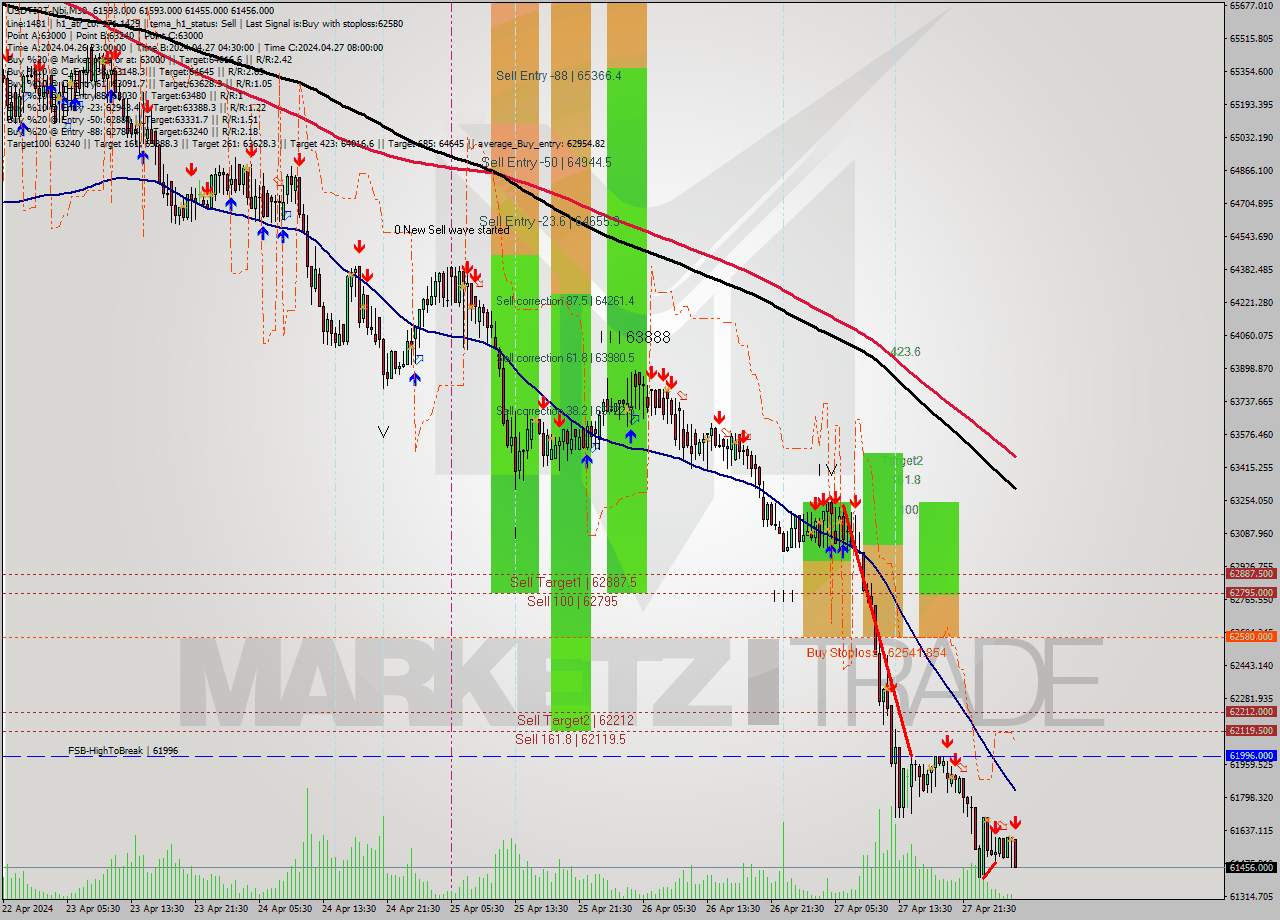The image size is (1280, 920).
Task: Click the 61314.705 price axis value
Action: 1251,896
